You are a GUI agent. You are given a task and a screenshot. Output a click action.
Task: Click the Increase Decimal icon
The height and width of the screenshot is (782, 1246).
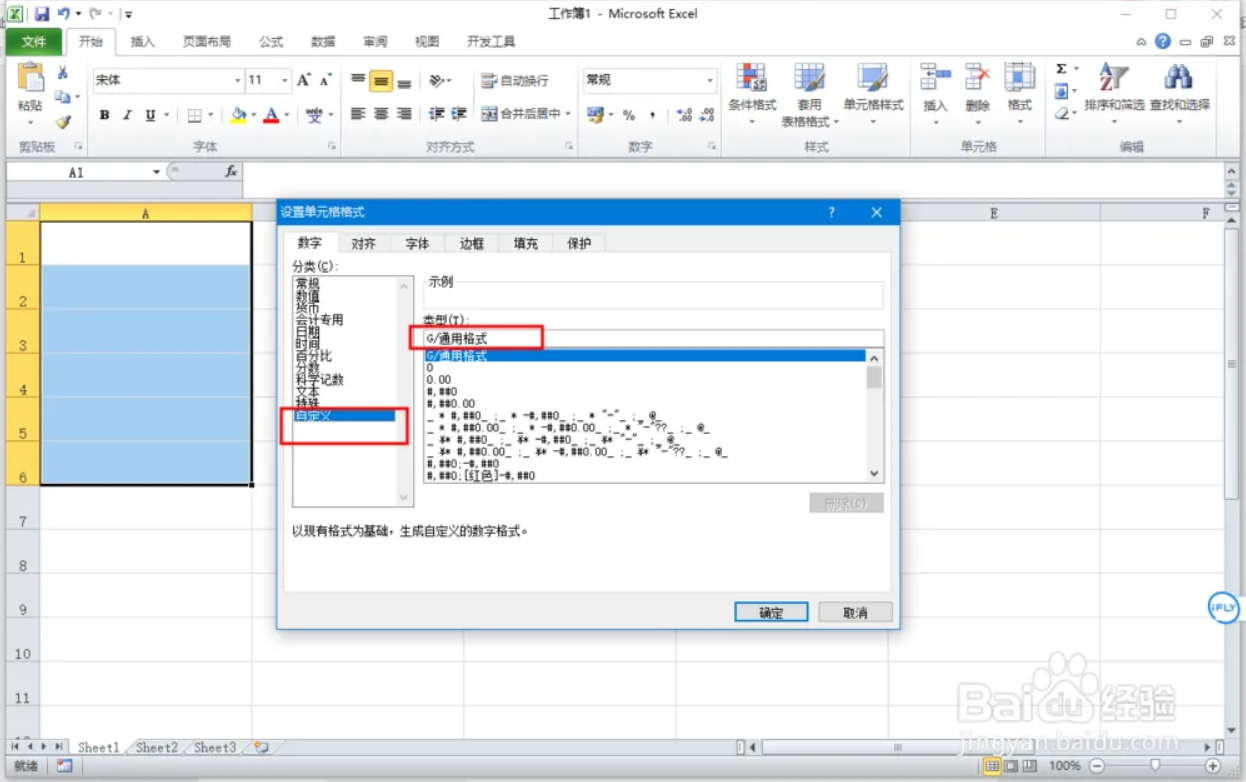point(685,115)
